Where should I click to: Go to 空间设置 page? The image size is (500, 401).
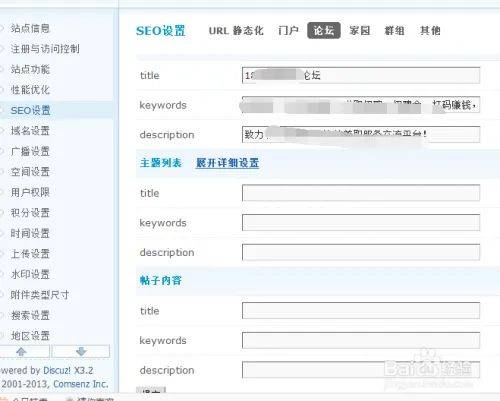30,172
